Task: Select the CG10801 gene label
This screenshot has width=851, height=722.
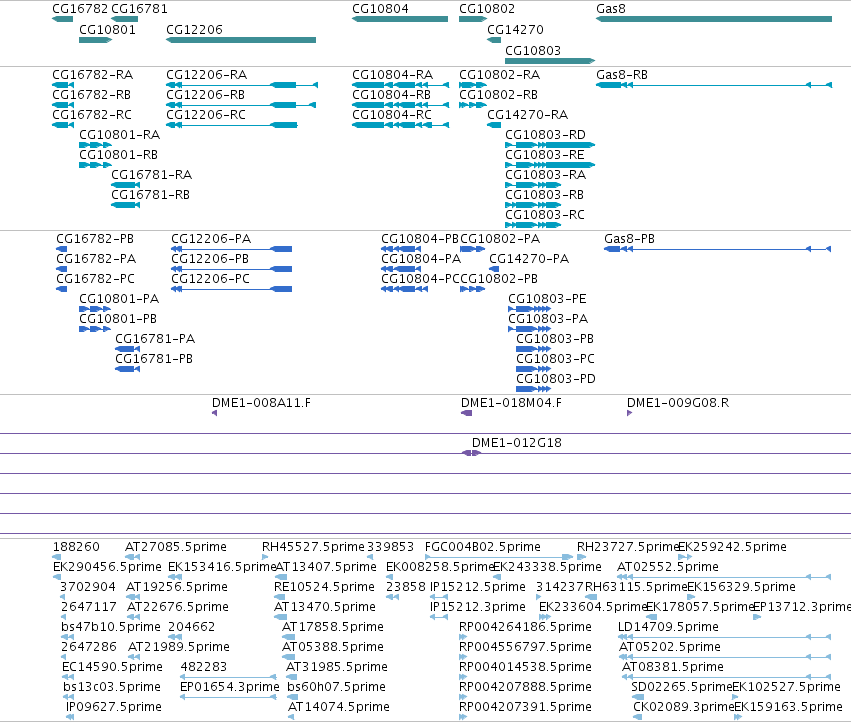Action: point(107,29)
